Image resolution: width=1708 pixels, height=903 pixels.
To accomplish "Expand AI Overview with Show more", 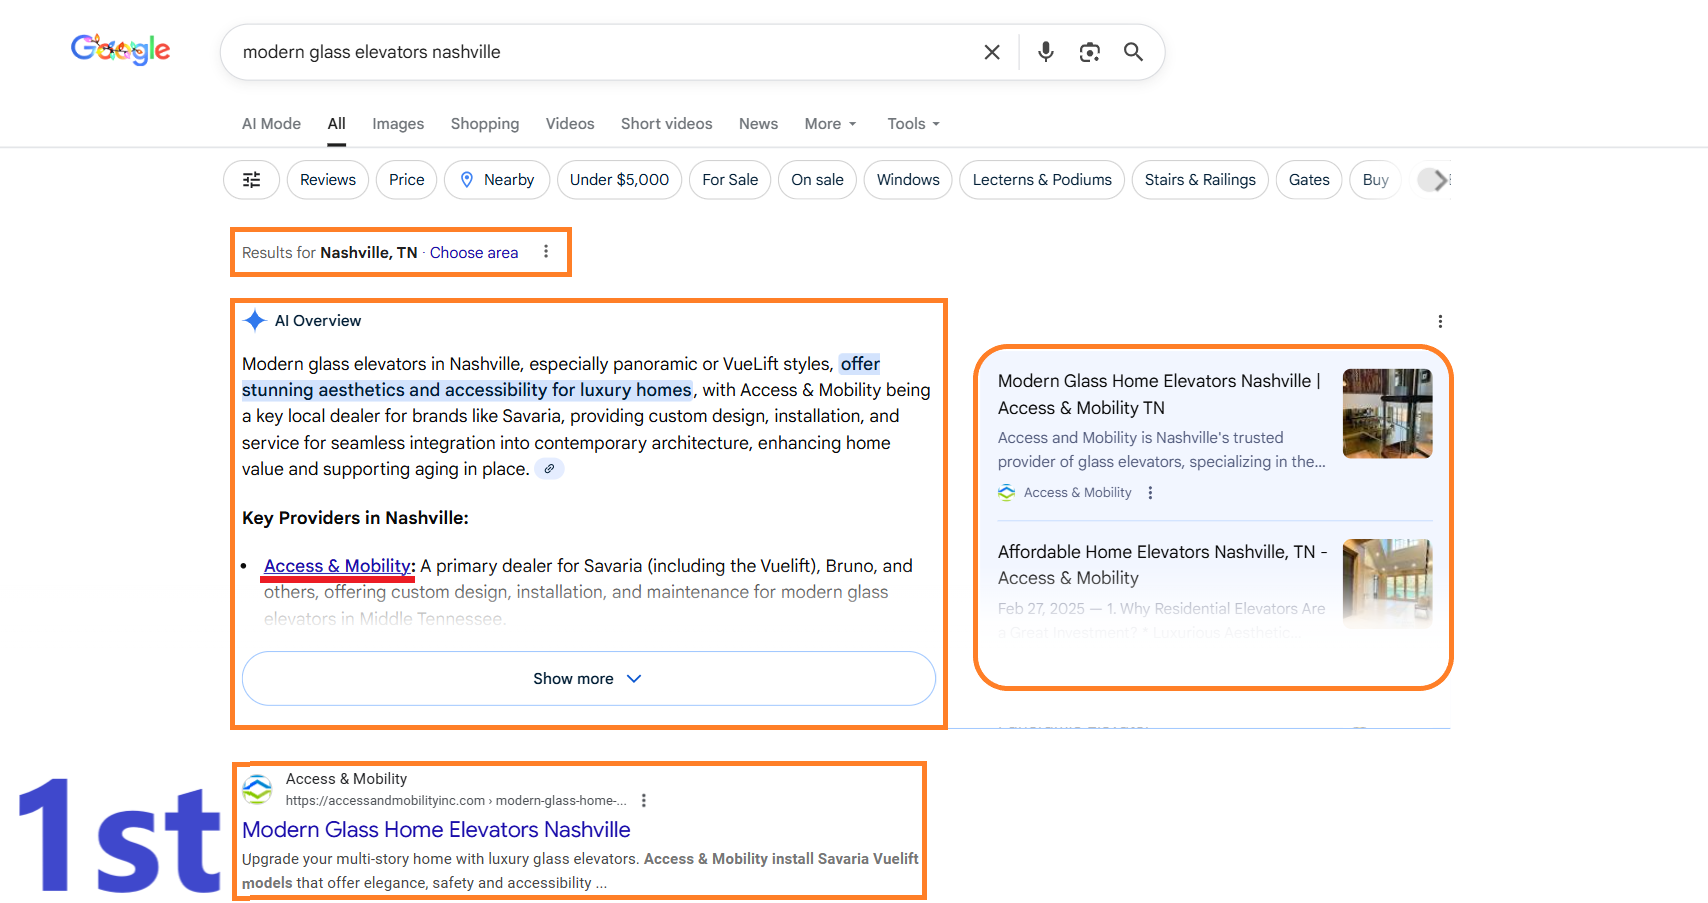I will 589,679.
